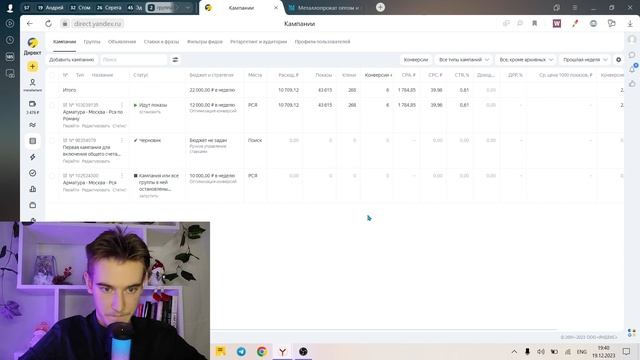
Task: Sort by Расход column header
Action: (x=288, y=75)
